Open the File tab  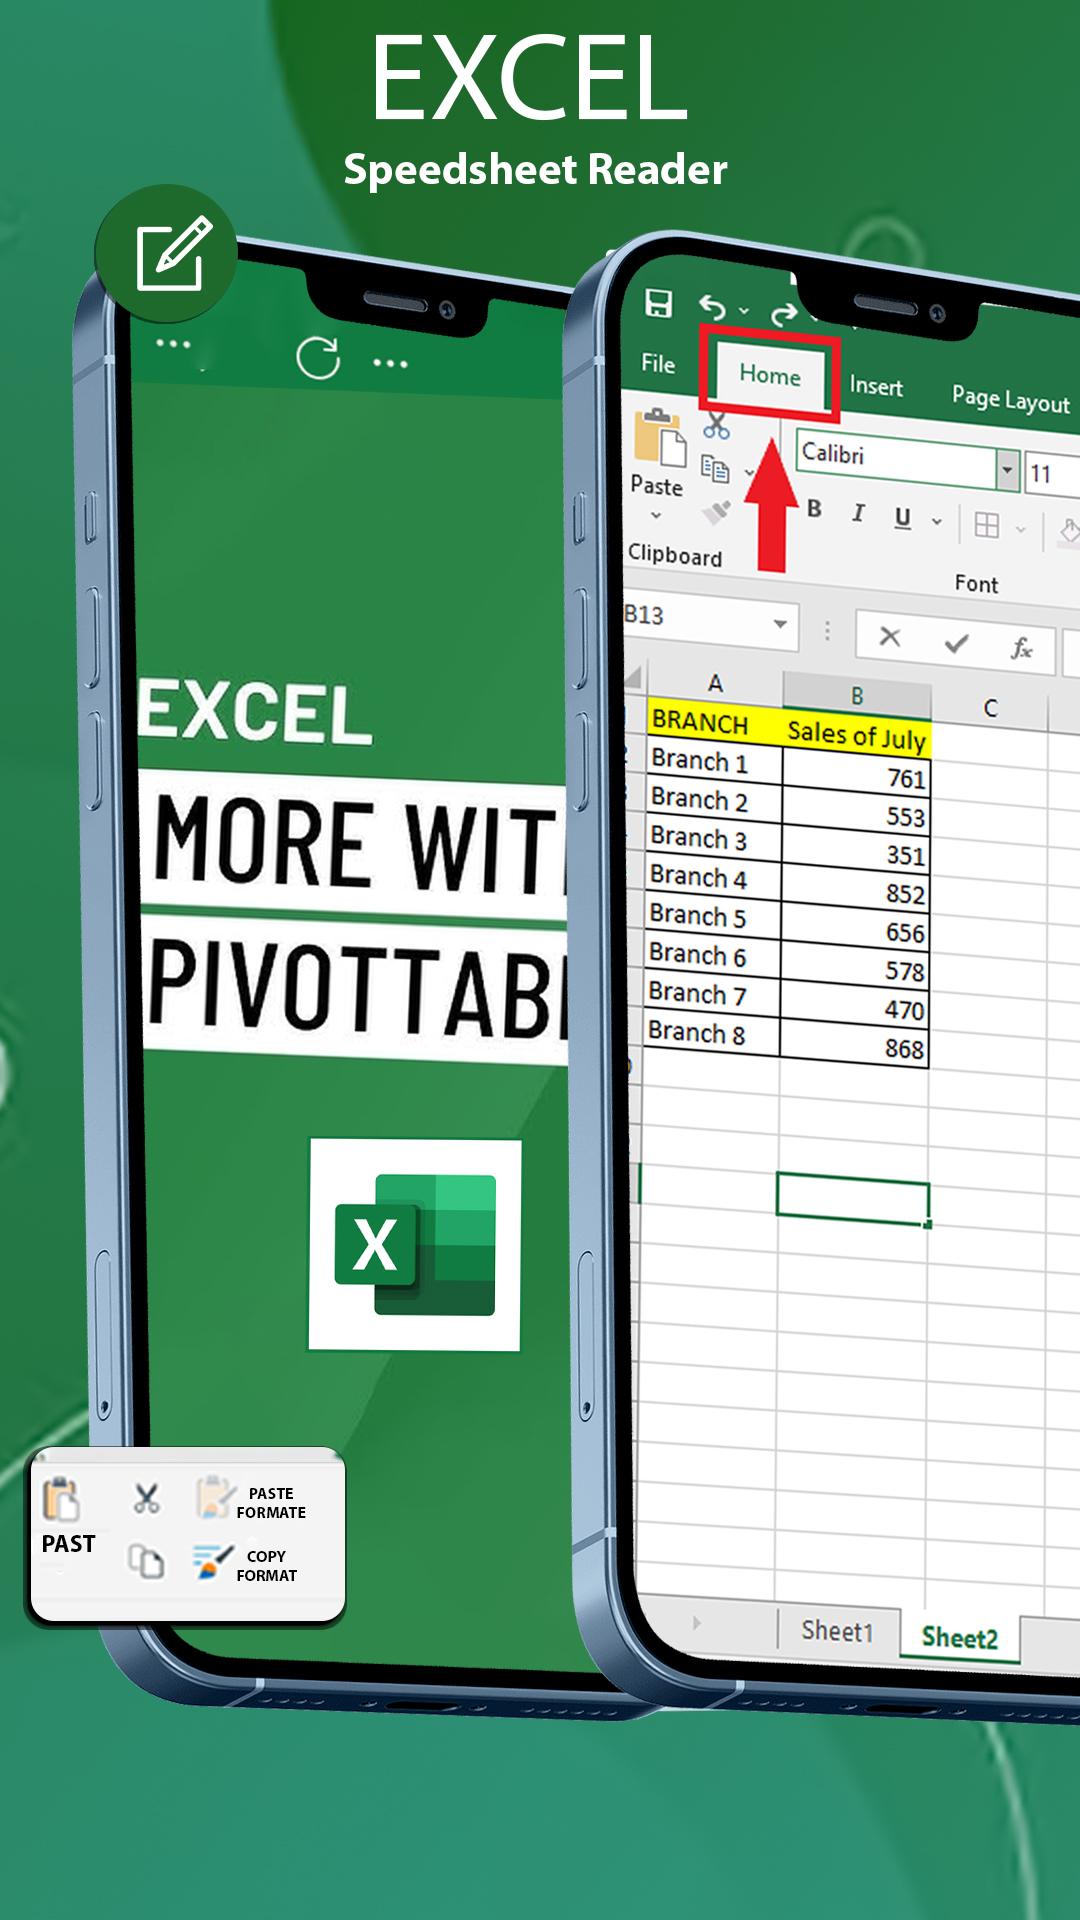658,363
